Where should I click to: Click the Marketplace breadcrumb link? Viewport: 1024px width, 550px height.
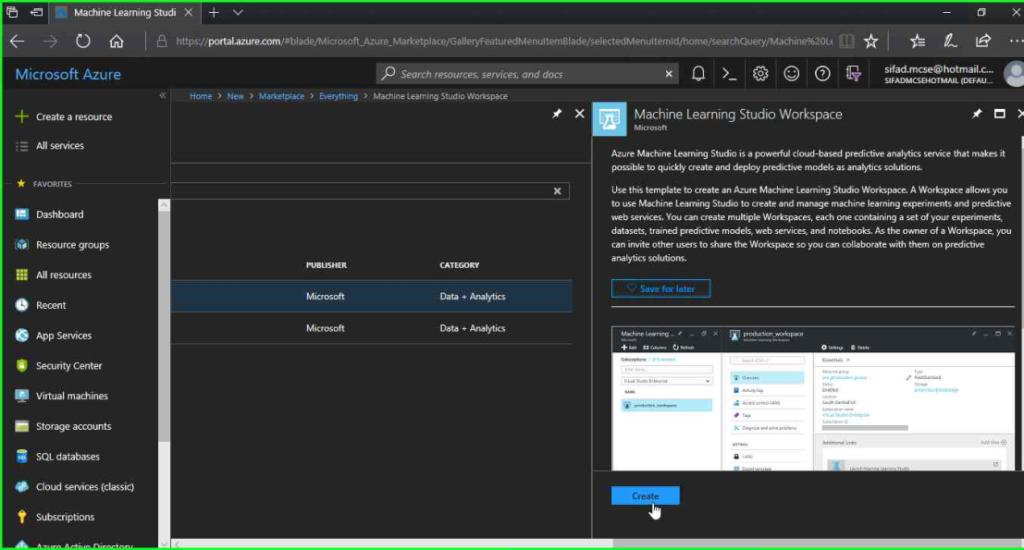(x=281, y=96)
